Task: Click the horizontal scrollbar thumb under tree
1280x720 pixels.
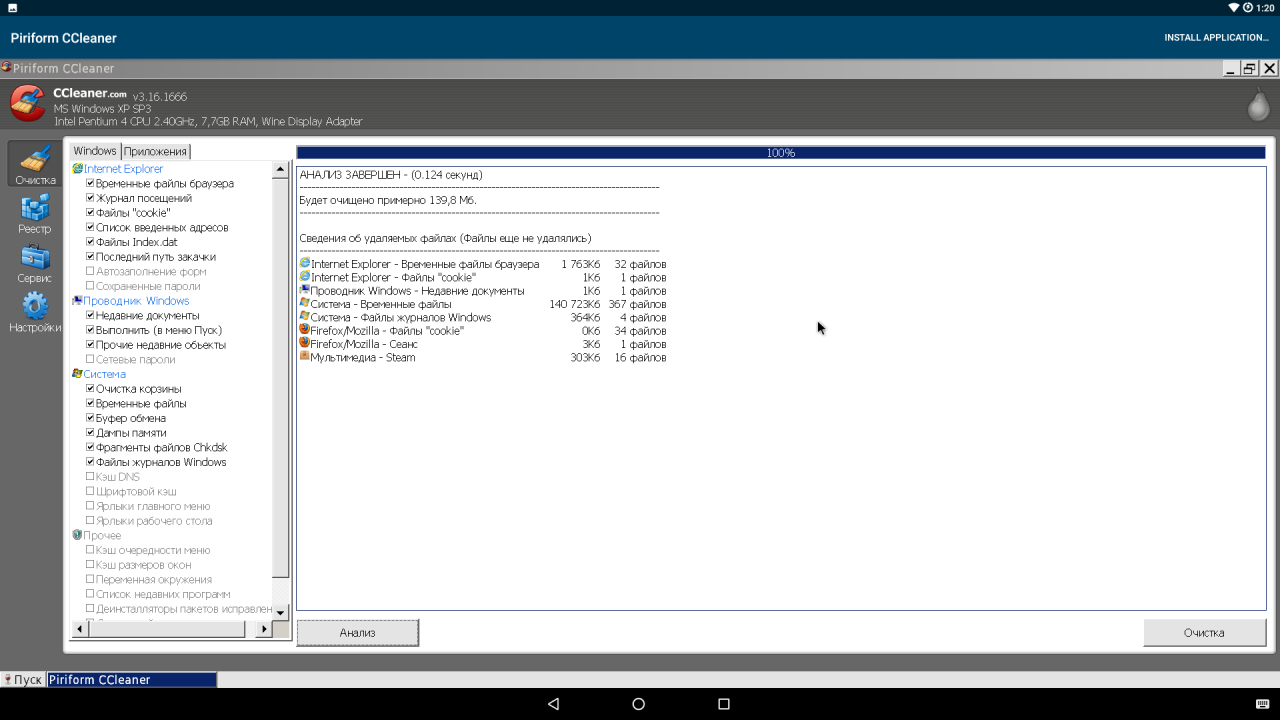Action: pos(166,629)
